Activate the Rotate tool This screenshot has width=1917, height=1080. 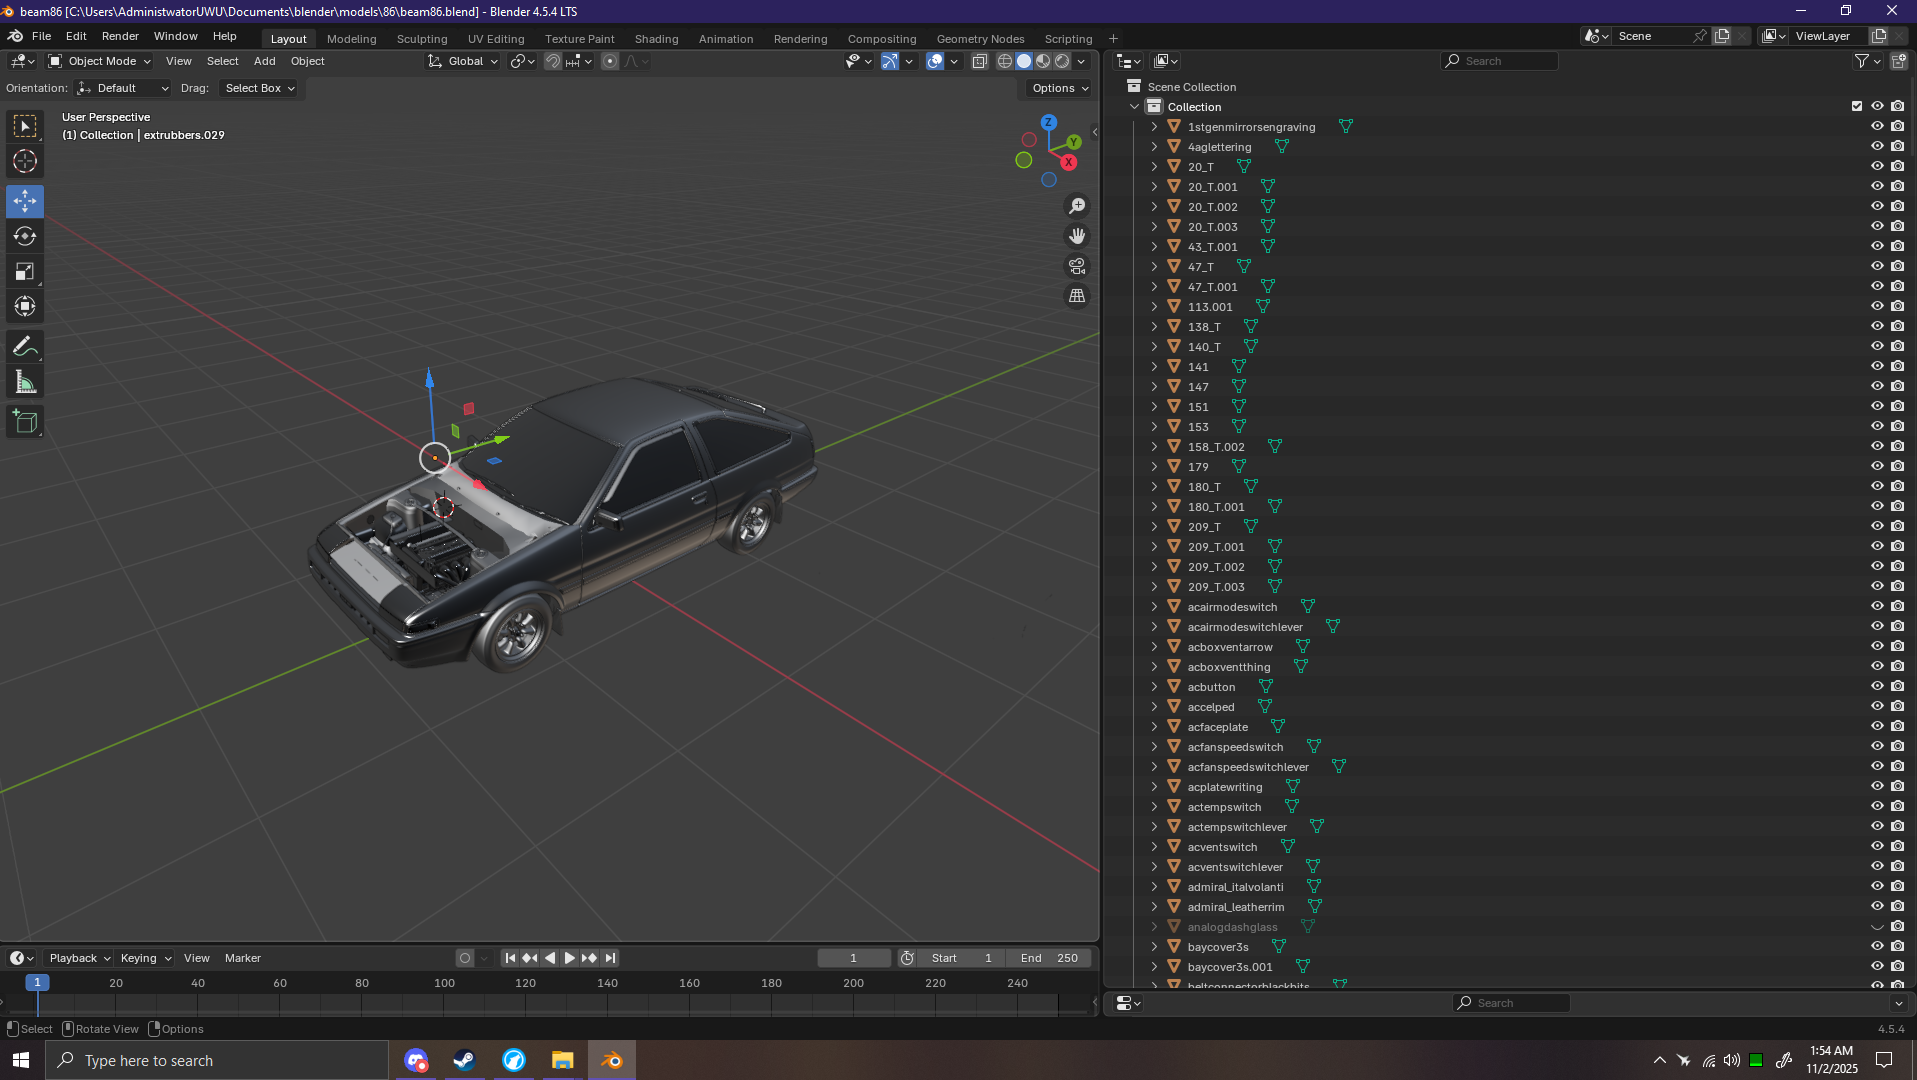tap(25, 236)
